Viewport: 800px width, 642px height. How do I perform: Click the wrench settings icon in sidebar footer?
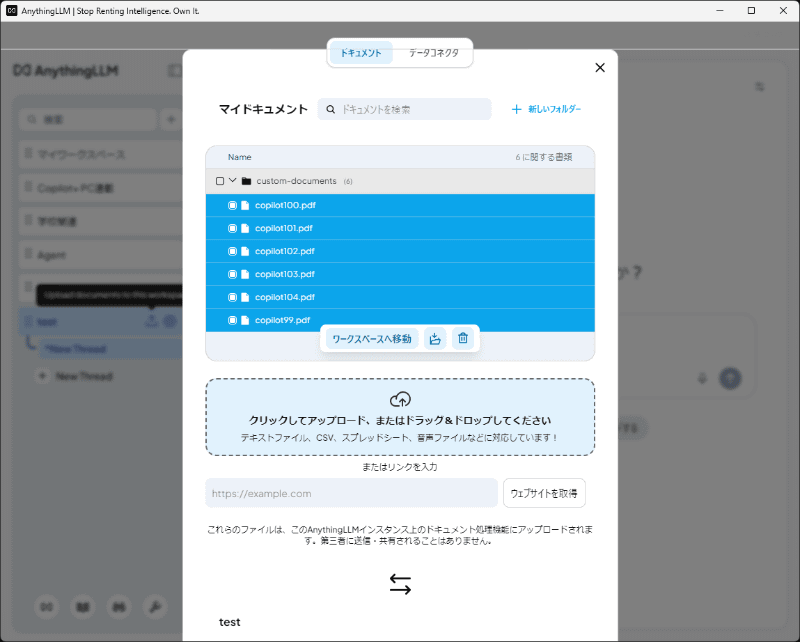(x=155, y=607)
